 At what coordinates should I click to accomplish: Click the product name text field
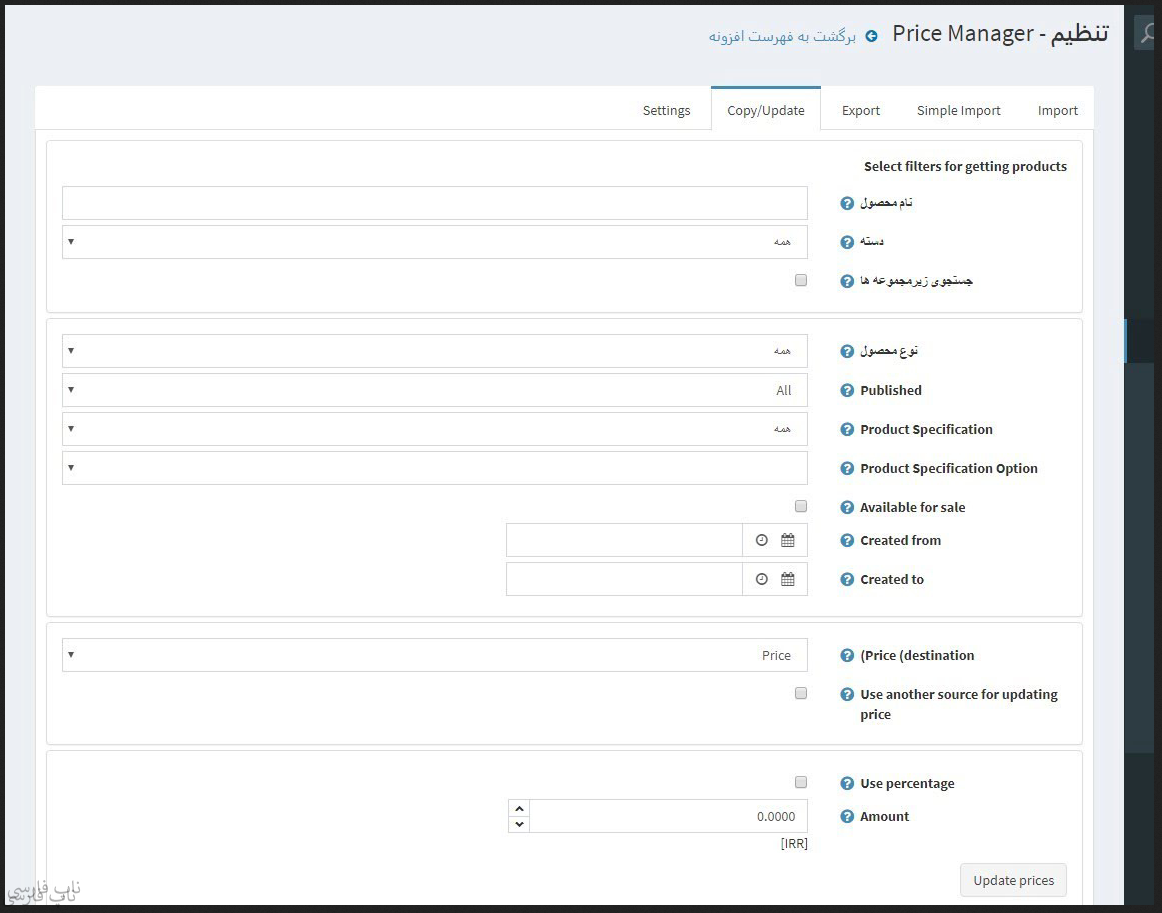coord(434,203)
